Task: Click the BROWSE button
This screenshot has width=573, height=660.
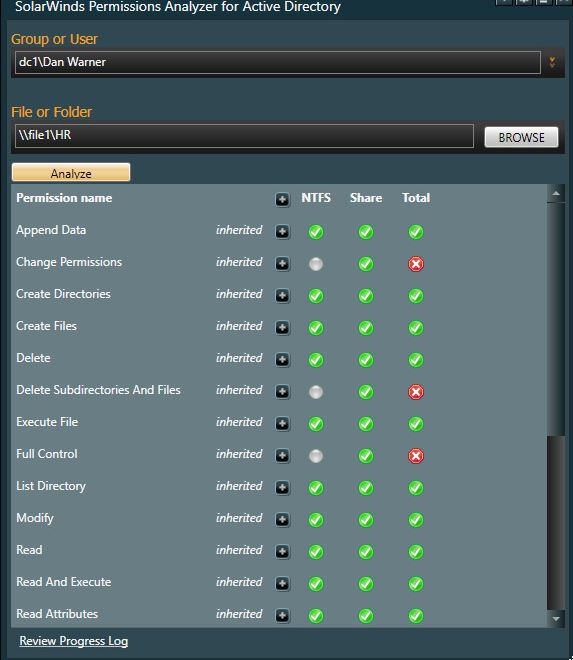Action: click(521, 137)
